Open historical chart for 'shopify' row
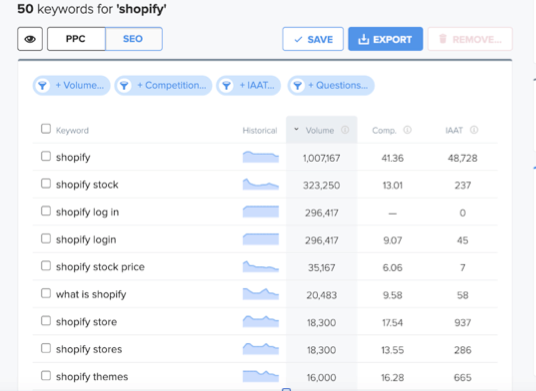The height and width of the screenshot is (391, 536). pyautogui.click(x=261, y=157)
